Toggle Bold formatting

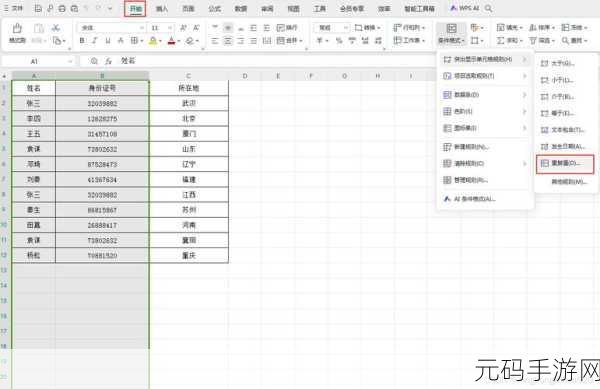[82, 41]
